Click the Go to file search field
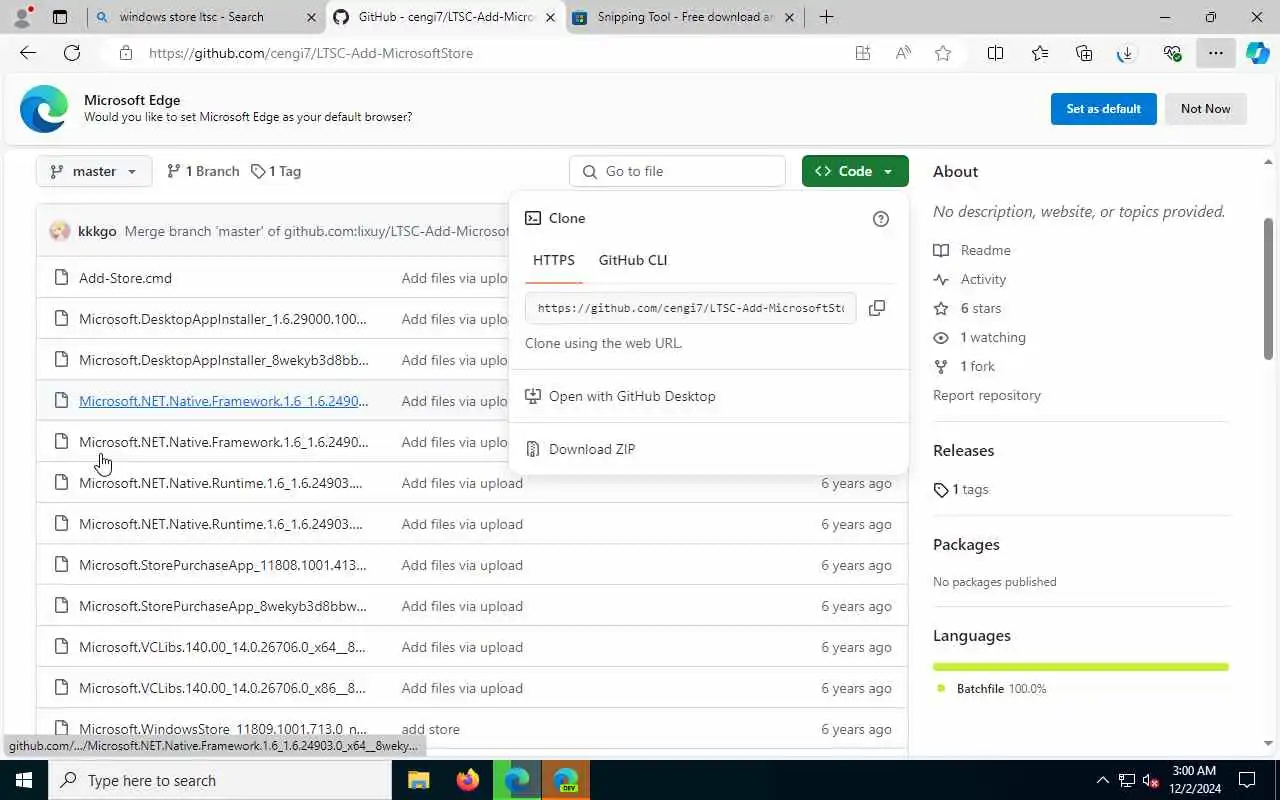 coord(677,171)
